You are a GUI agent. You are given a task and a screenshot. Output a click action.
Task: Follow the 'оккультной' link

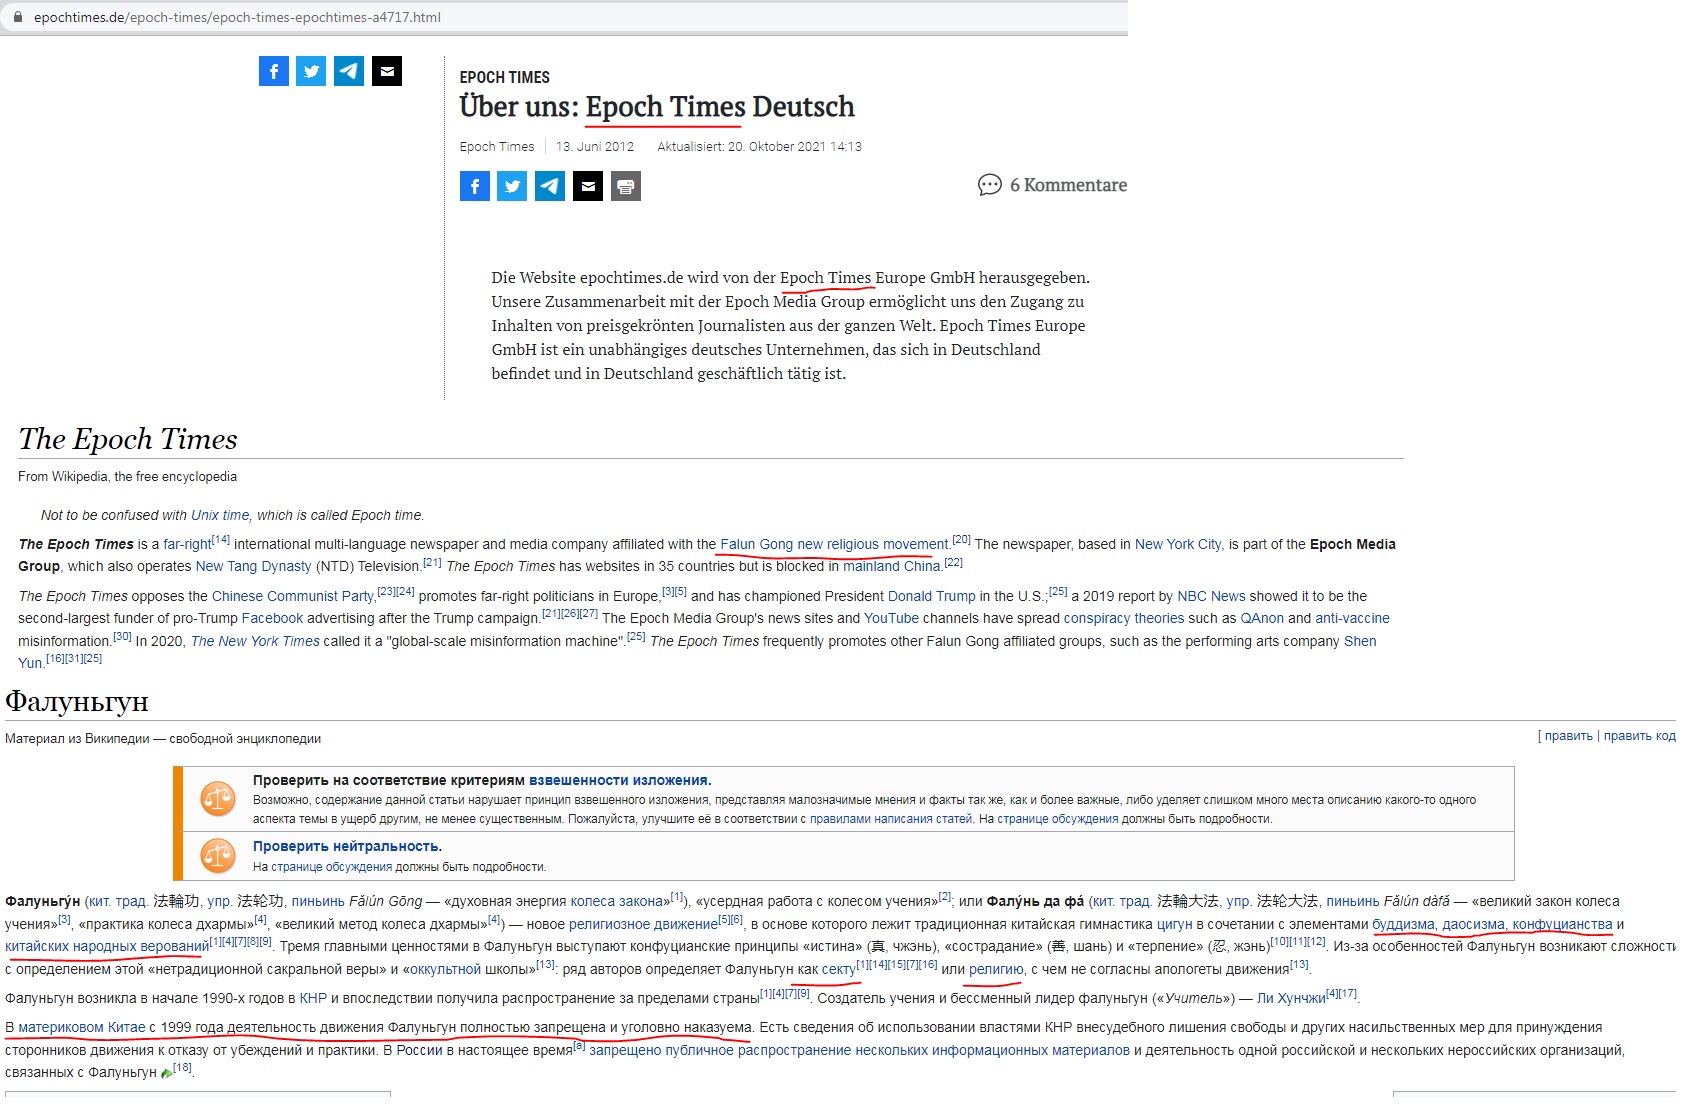coord(445,969)
